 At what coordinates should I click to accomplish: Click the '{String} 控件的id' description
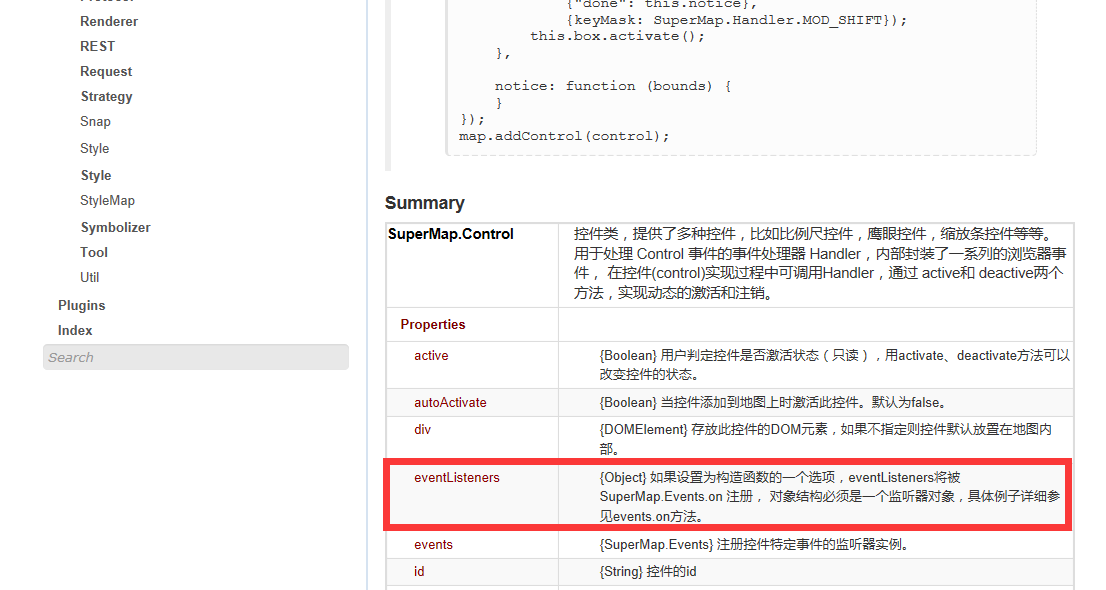pos(648,572)
